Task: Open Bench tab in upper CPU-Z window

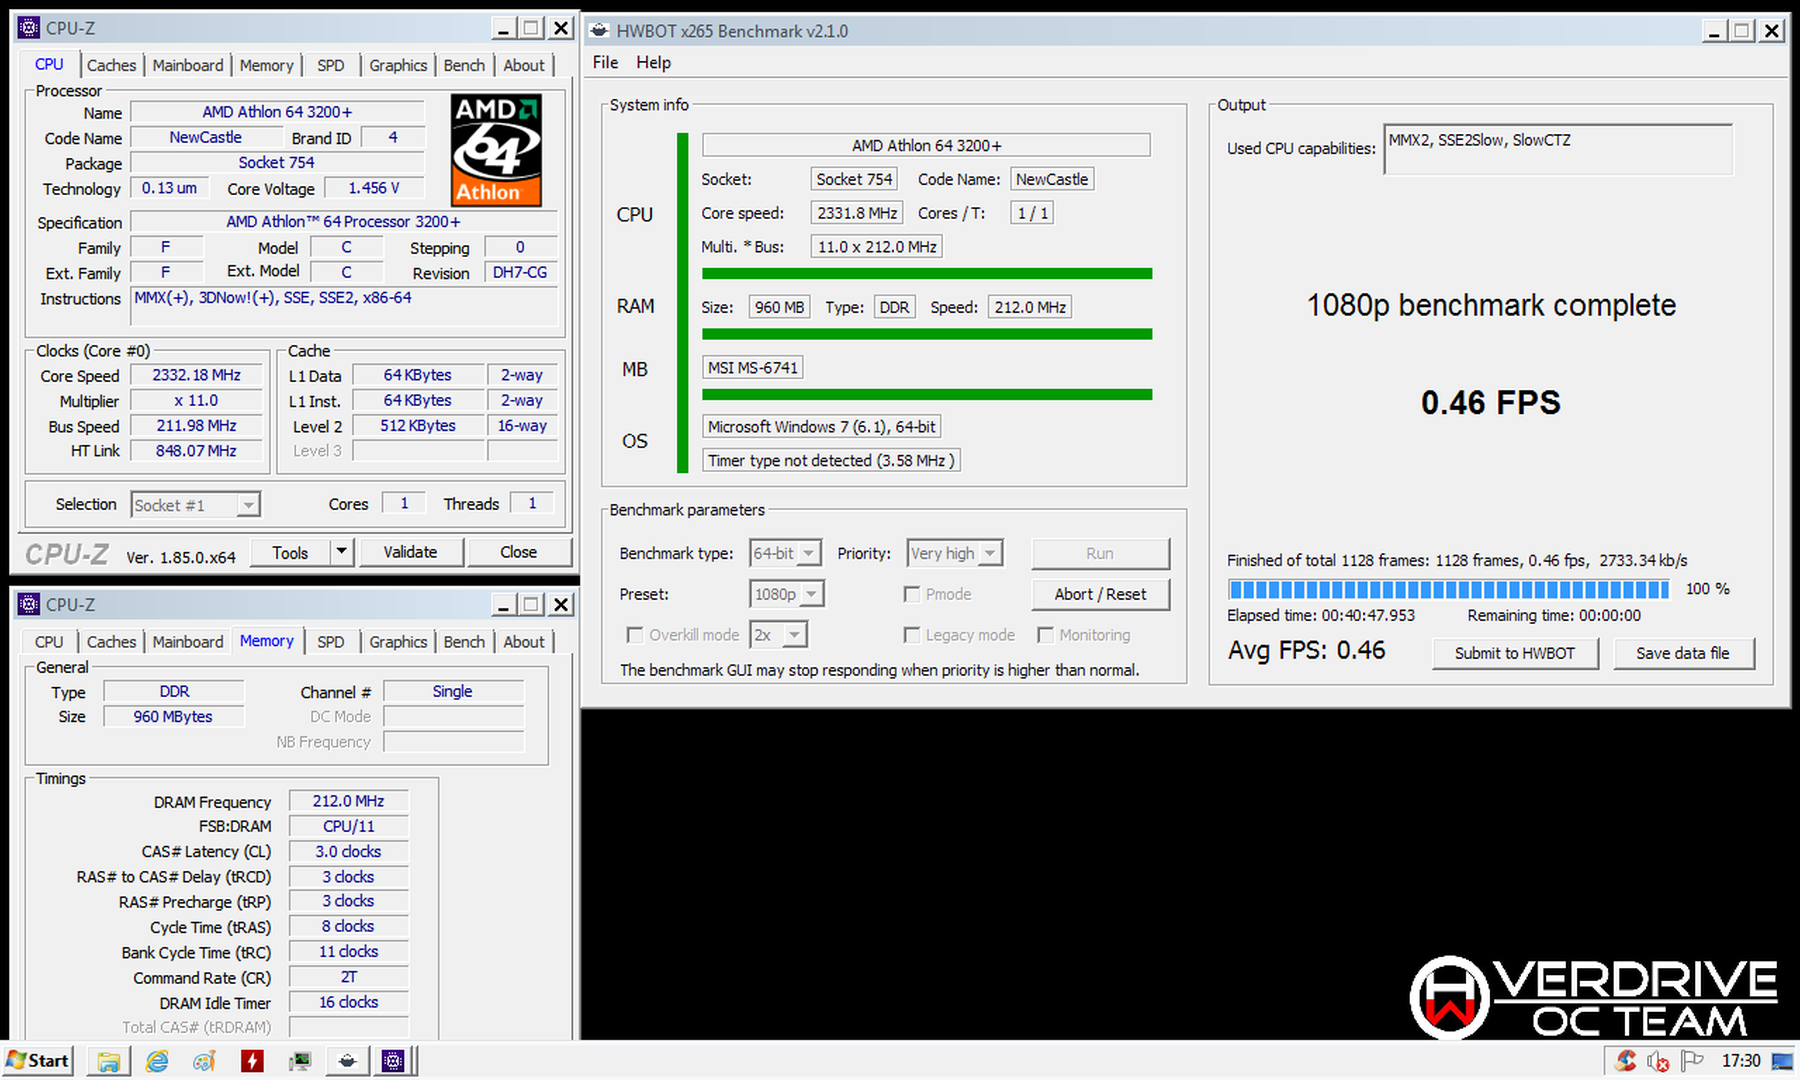Action: click(464, 65)
